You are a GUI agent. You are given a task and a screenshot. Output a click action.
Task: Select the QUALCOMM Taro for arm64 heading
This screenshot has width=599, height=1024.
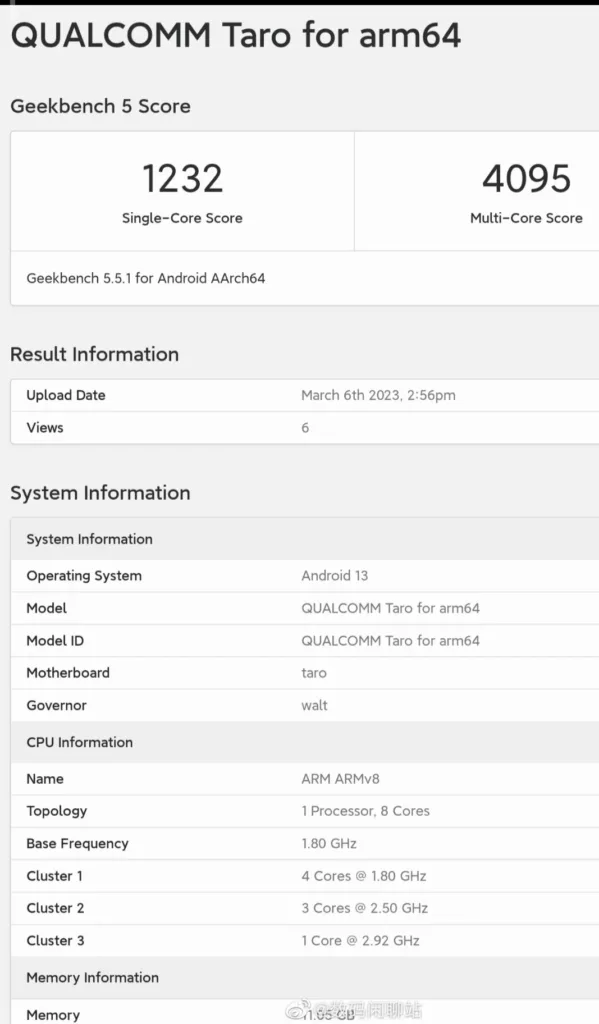pyautogui.click(x=236, y=35)
